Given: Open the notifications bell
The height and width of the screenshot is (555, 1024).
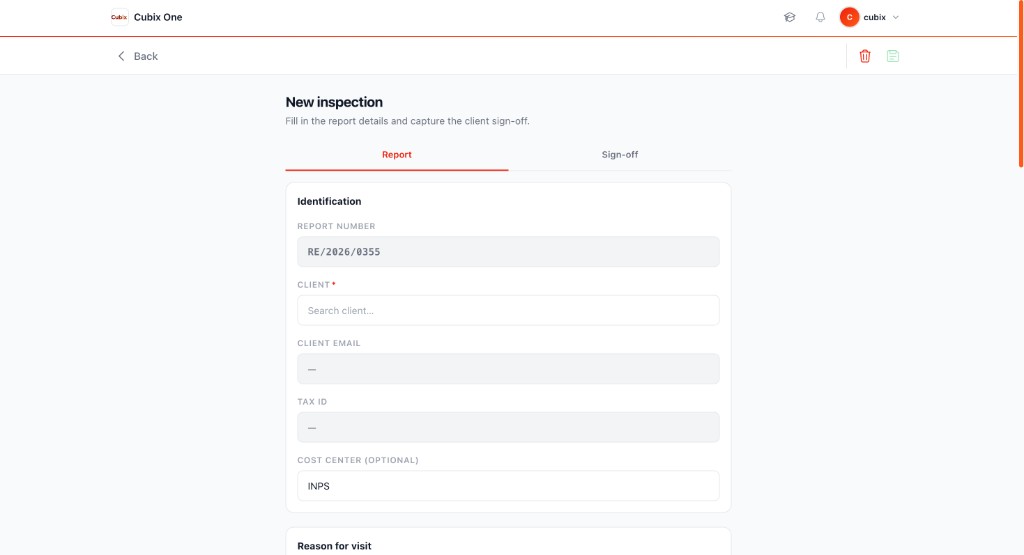Looking at the screenshot, I should (x=820, y=18).
